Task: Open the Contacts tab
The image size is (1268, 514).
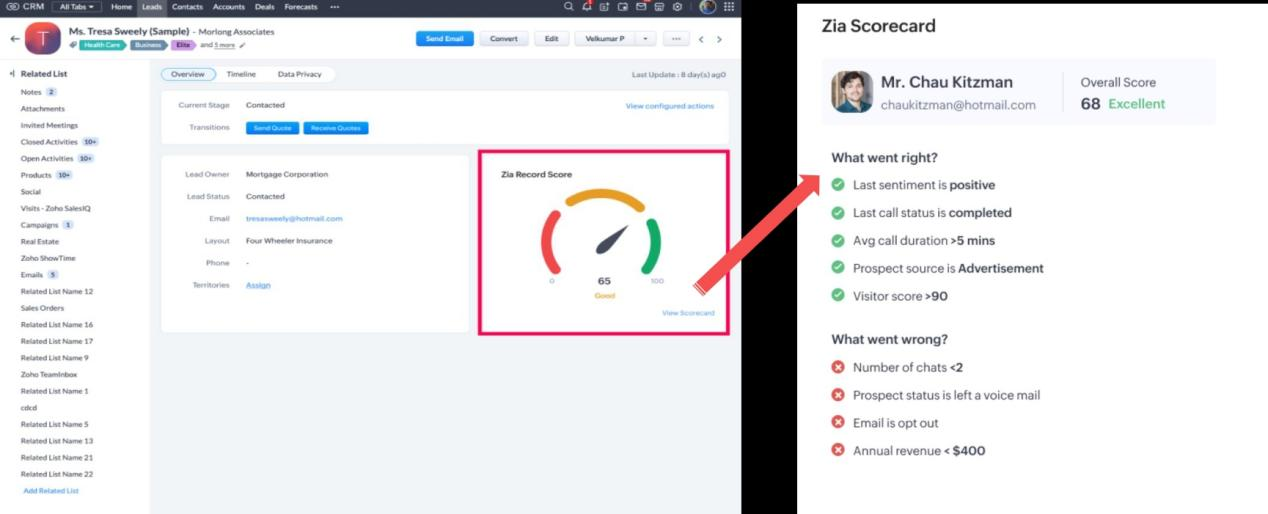Action: tap(187, 7)
